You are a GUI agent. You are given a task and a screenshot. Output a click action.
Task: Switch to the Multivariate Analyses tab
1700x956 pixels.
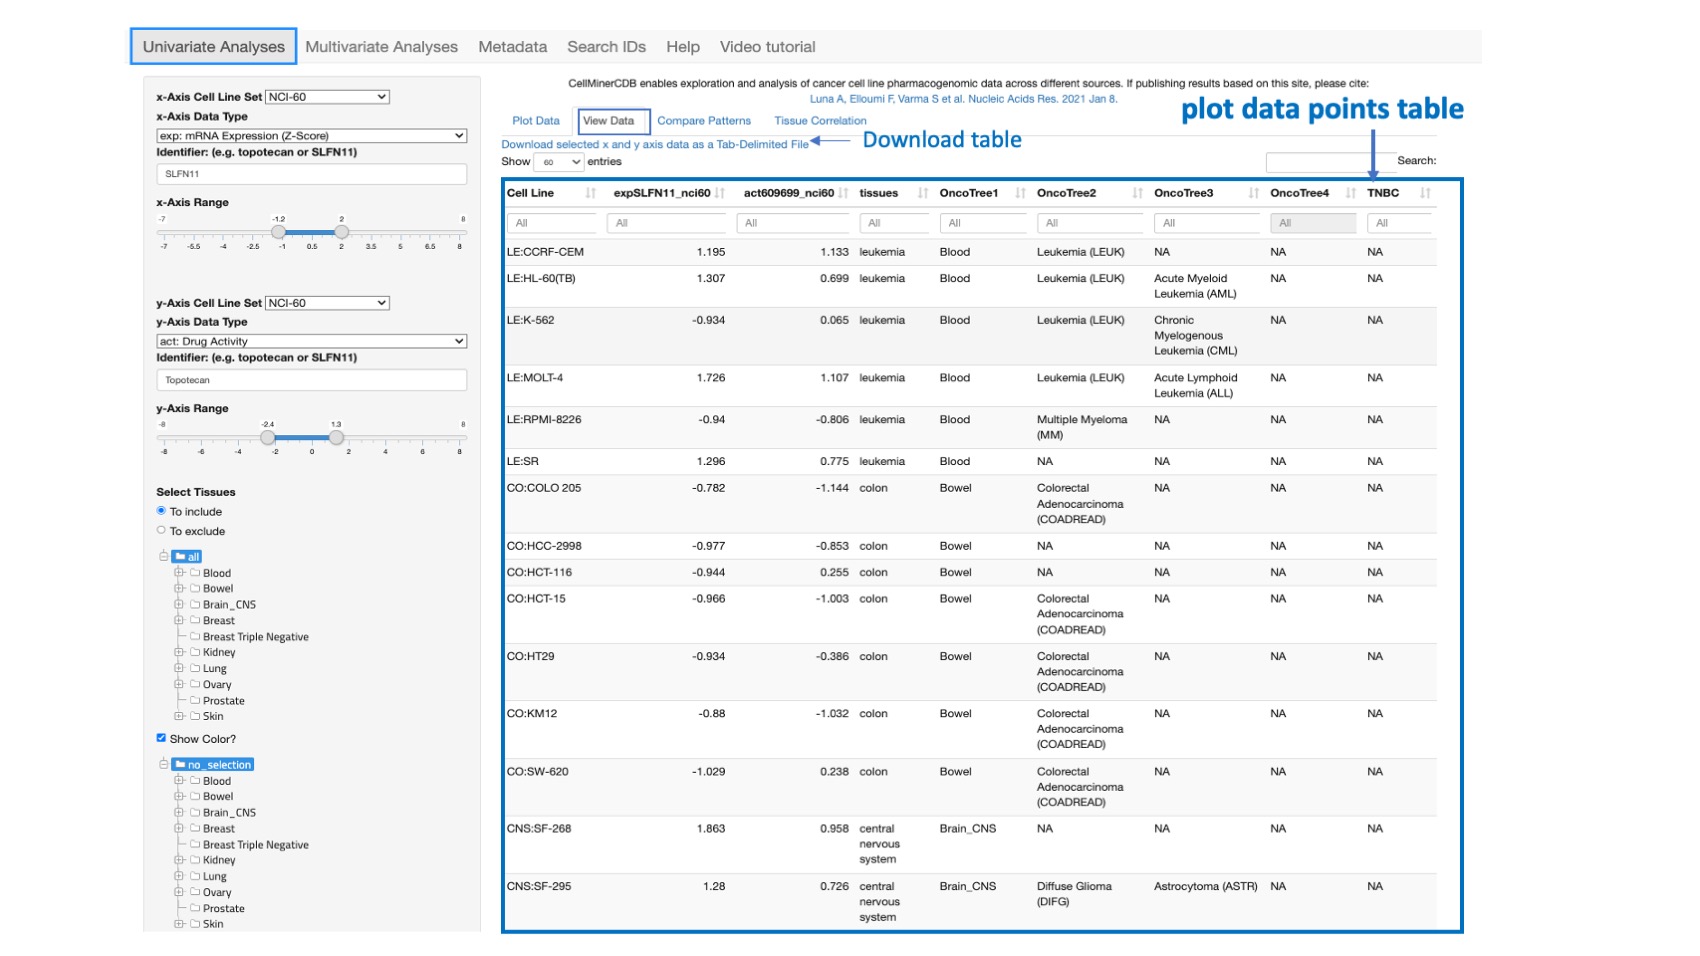383,46
